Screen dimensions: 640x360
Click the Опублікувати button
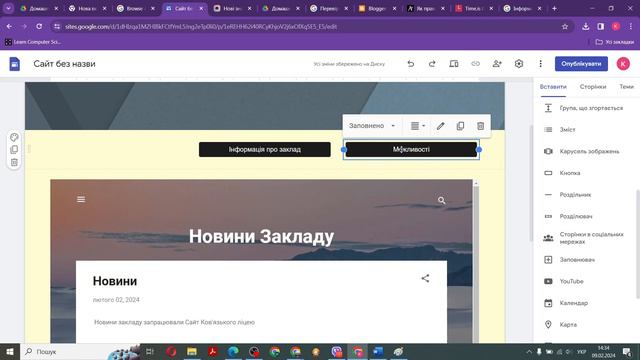pyautogui.click(x=581, y=64)
